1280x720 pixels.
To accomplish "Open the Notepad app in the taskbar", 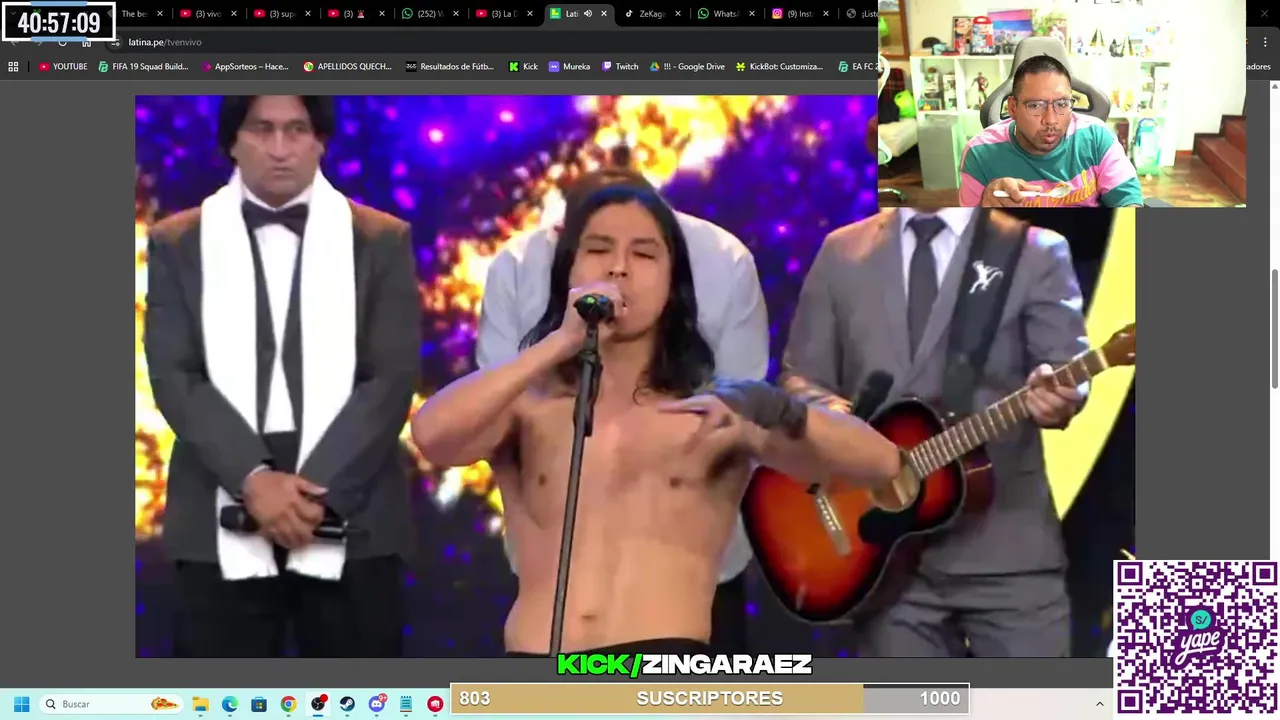I will click(406, 704).
